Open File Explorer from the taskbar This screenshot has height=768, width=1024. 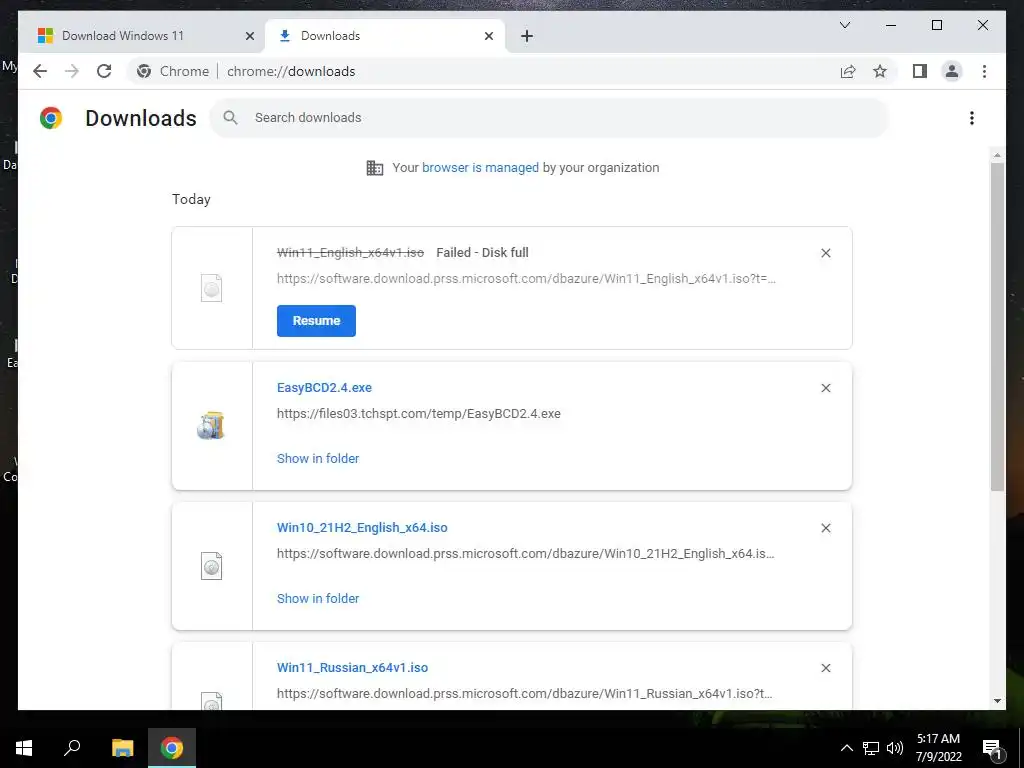click(x=122, y=748)
